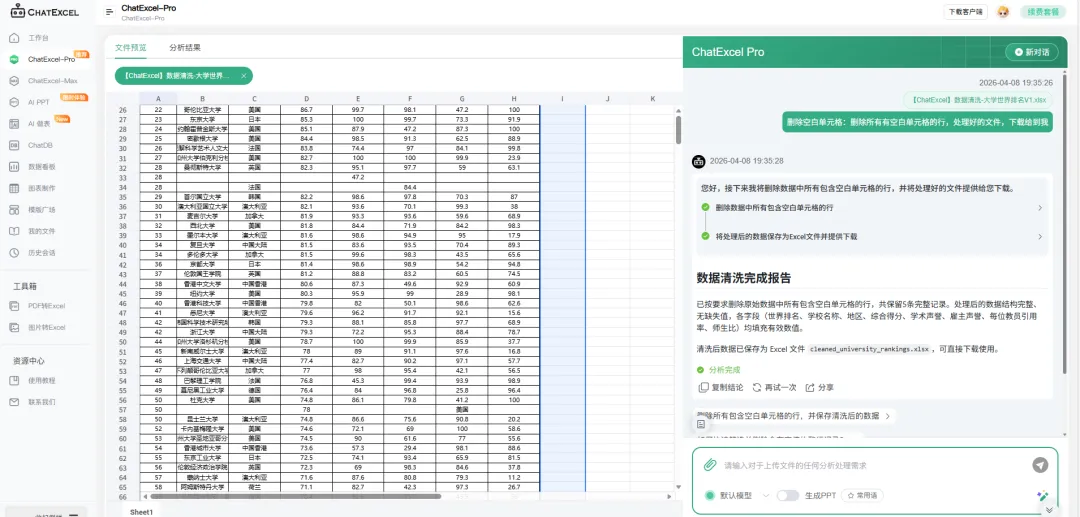Image resolution: width=1080 pixels, height=517 pixels.
Task: Click the bot avatar icon in chat
Action: (x=699, y=161)
